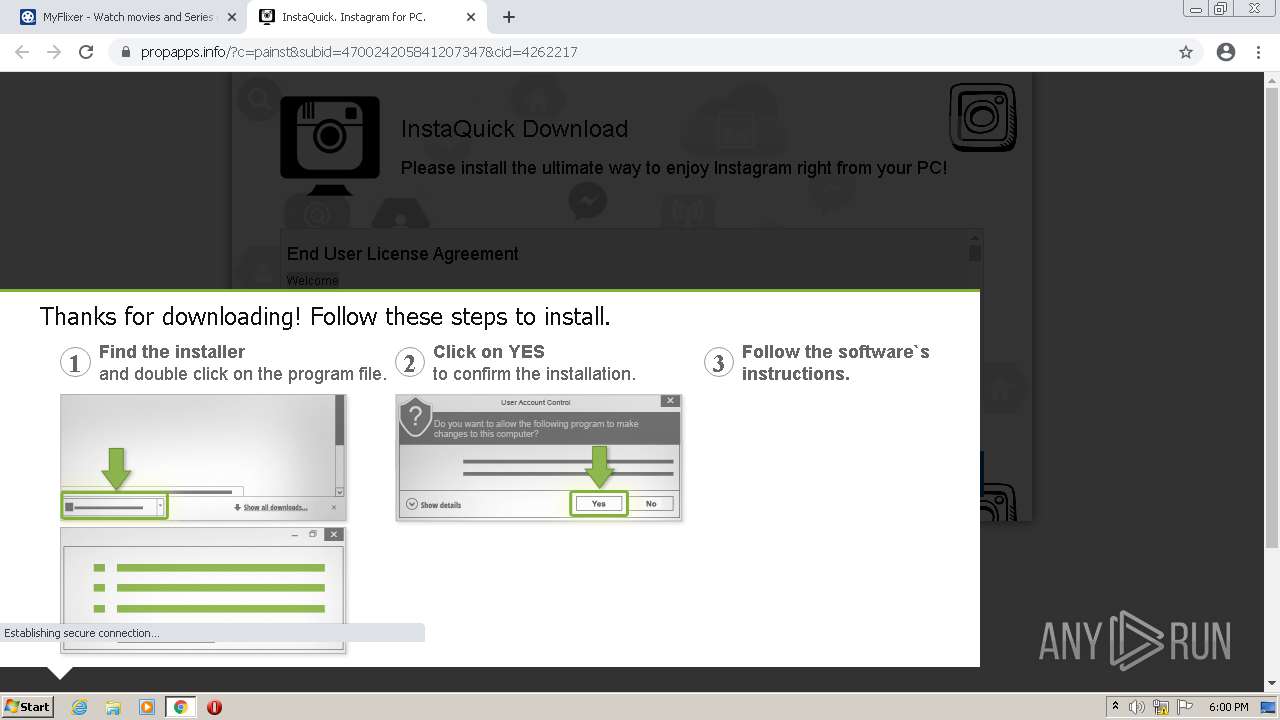Image resolution: width=1280 pixels, height=720 pixels.
Task: Open Action Center flag icon
Action: click(x=1184, y=707)
